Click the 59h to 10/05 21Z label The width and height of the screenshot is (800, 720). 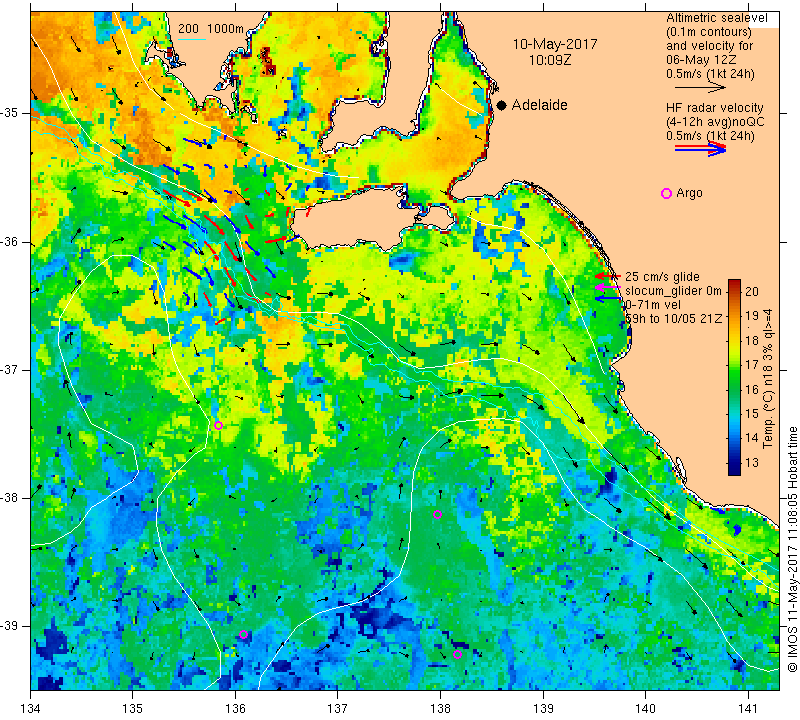click(673, 318)
